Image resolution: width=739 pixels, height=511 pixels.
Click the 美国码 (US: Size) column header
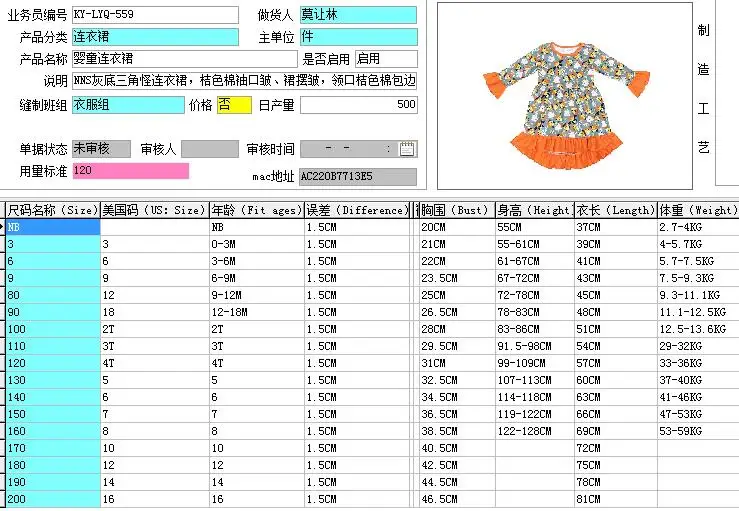155,210
